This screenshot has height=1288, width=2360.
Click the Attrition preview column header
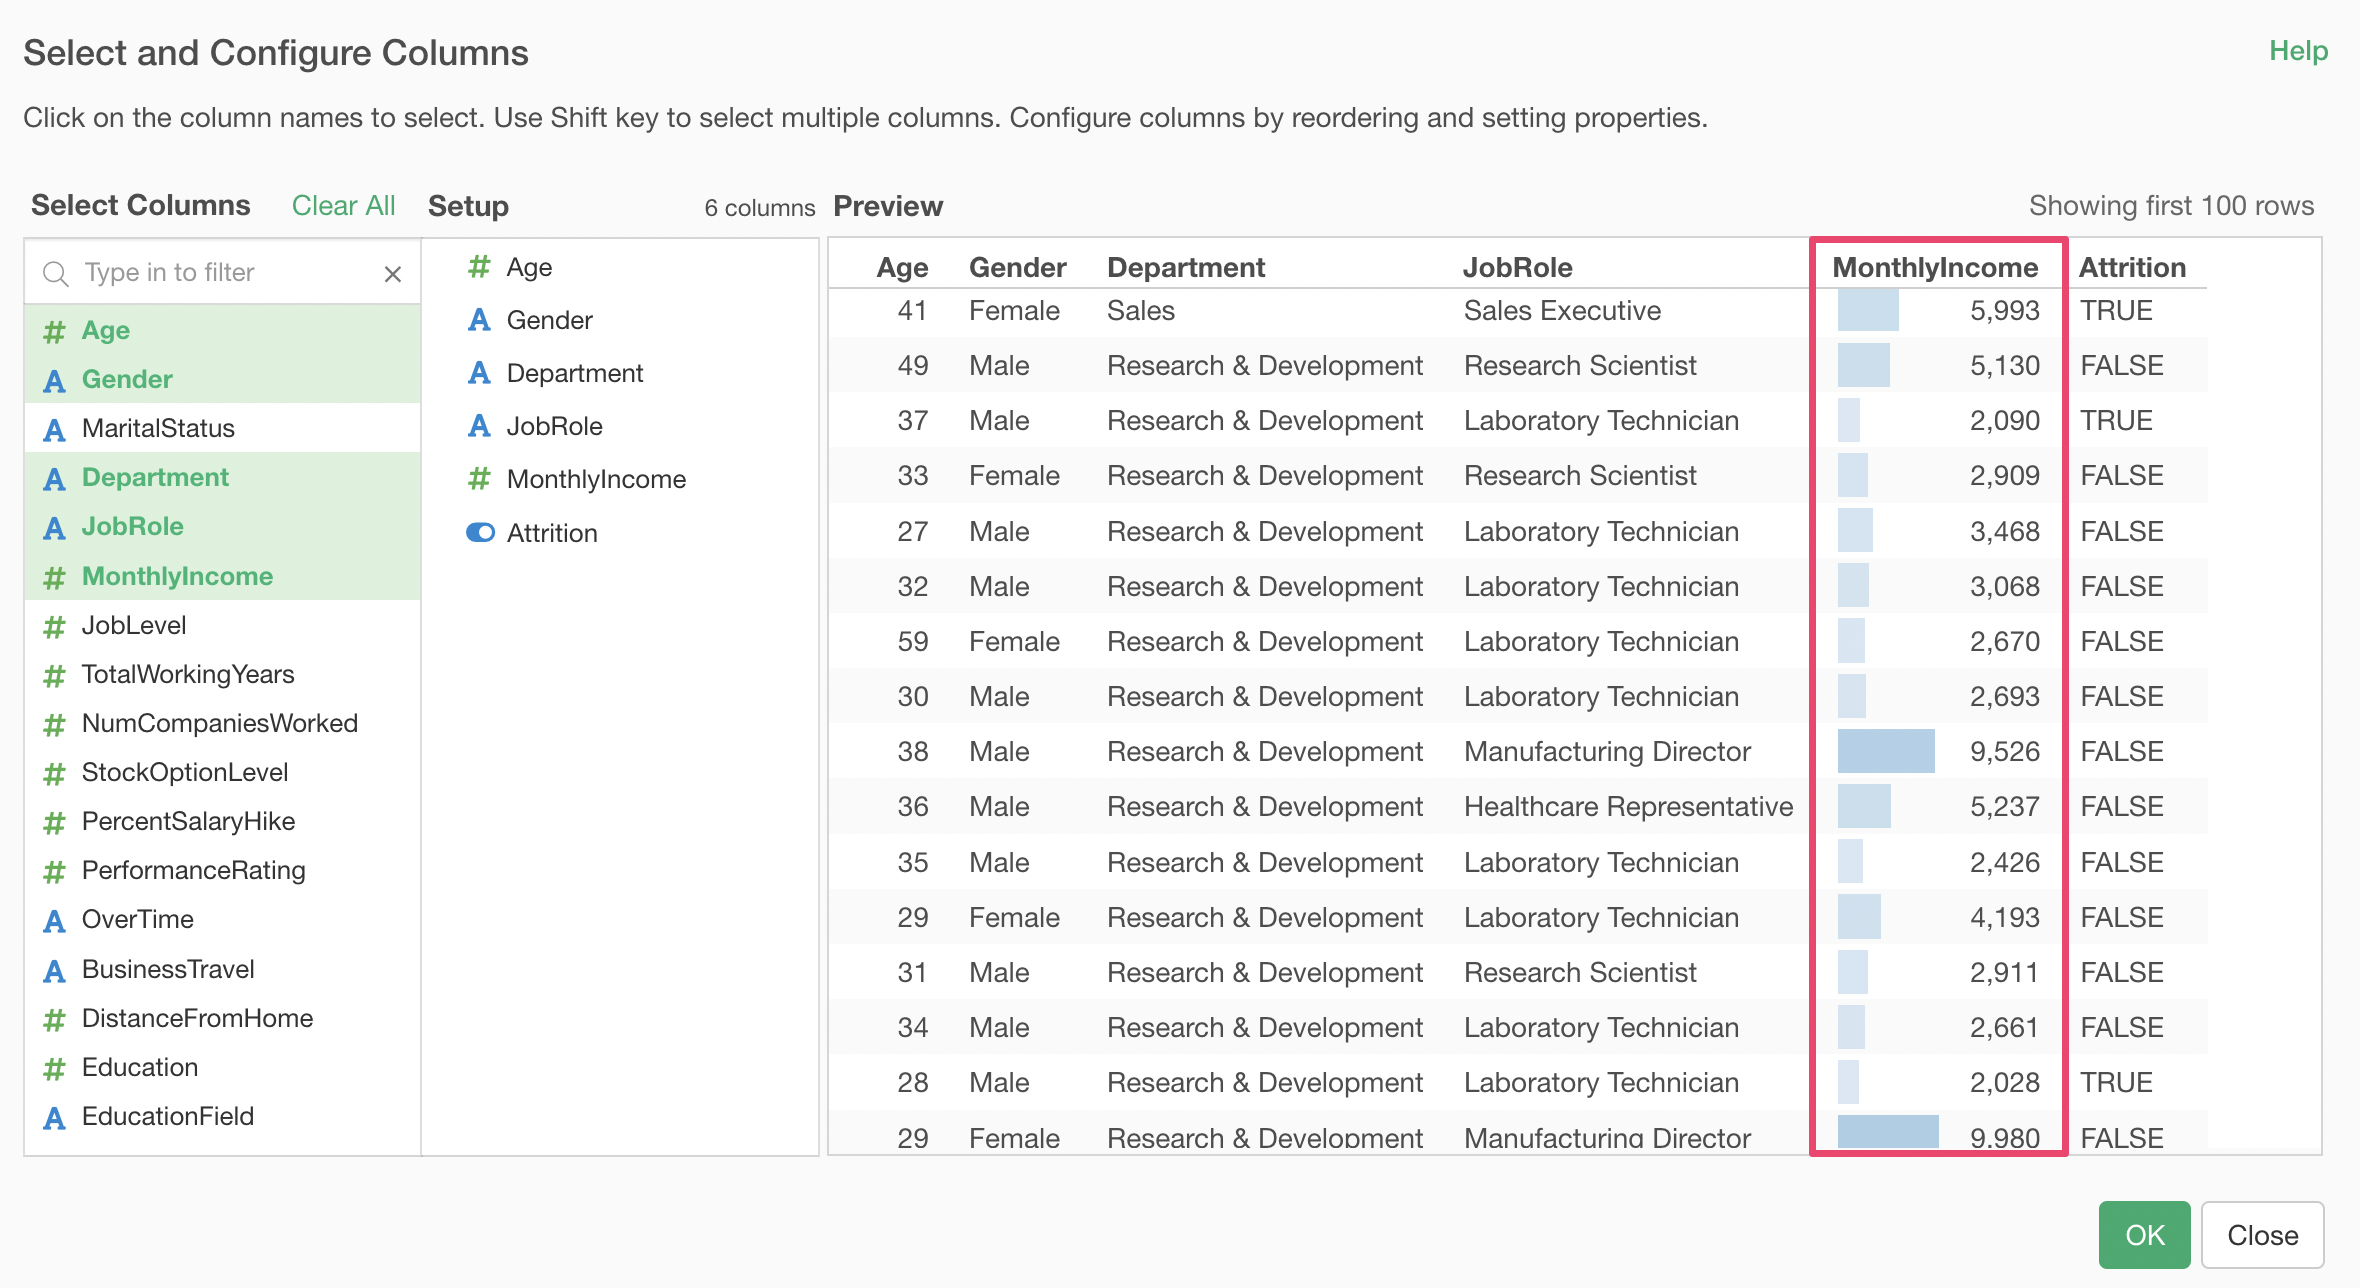coord(2132,267)
